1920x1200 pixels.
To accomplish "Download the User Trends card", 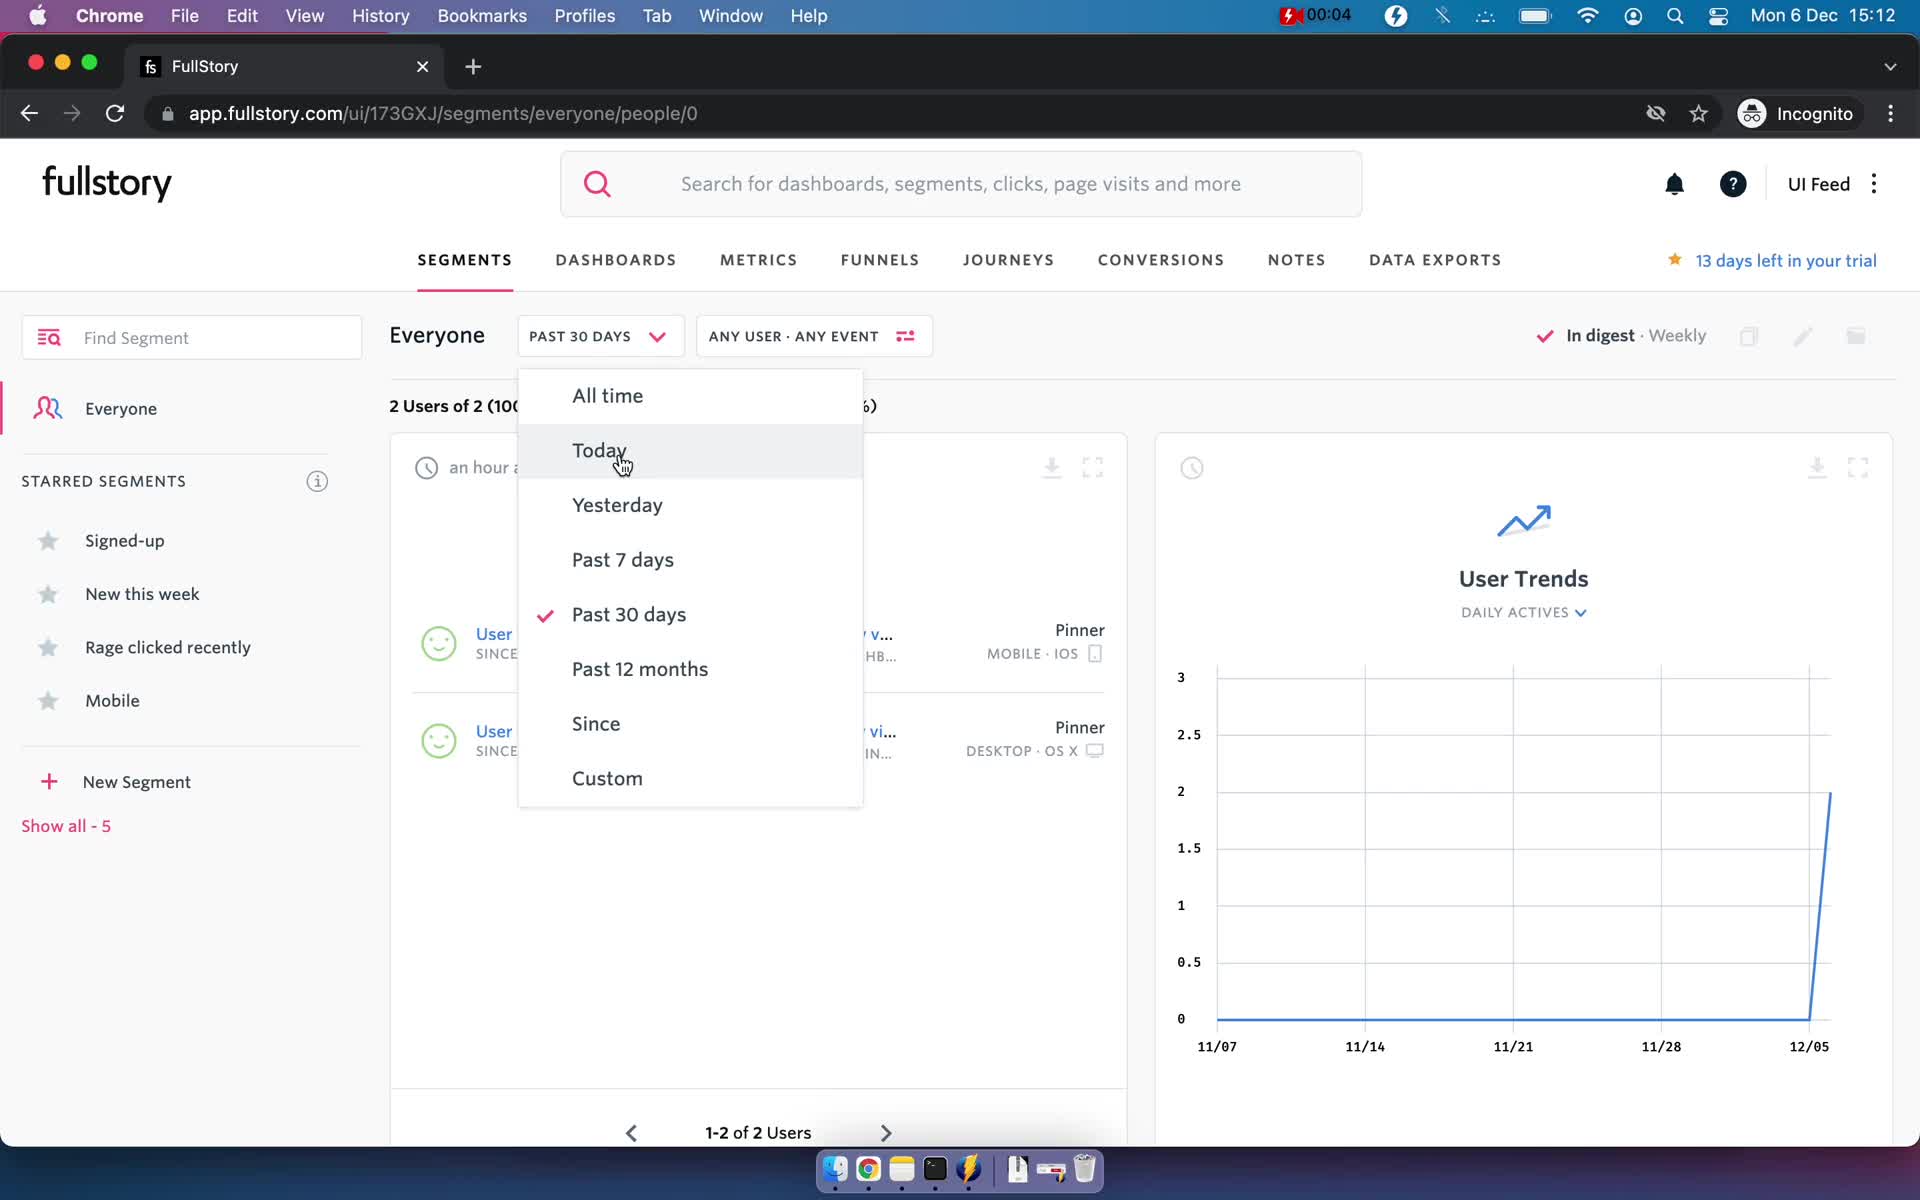I will [1817, 467].
